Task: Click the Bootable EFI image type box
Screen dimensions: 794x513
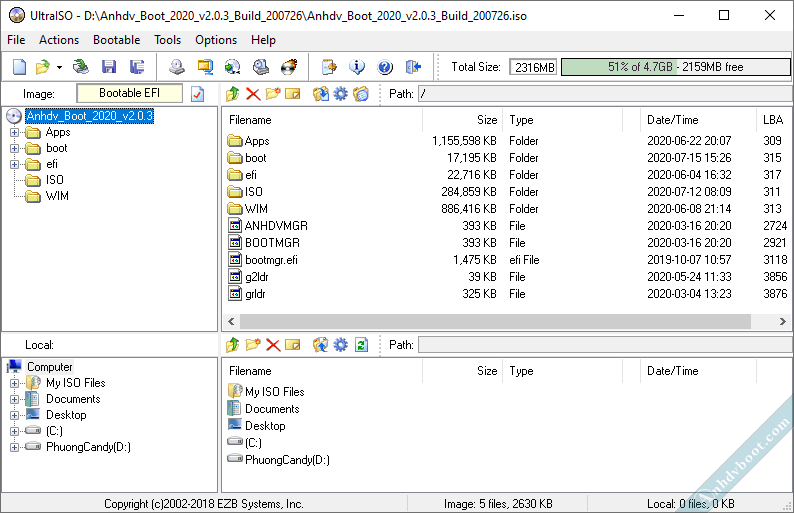Action: click(130, 93)
